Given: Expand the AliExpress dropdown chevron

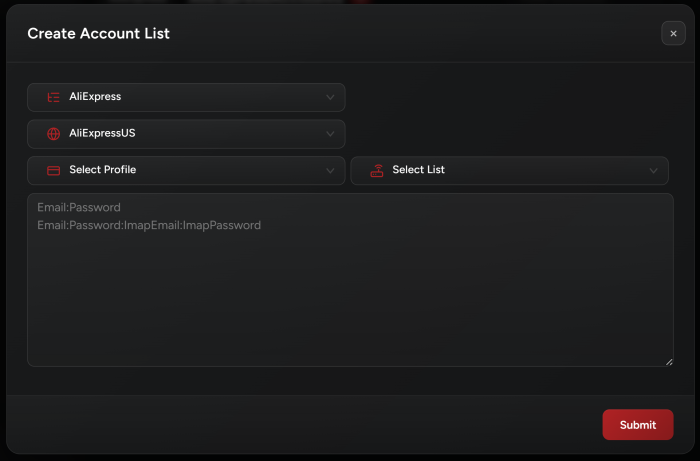Looking at the screenshot, I should click(x=330, y=97).
